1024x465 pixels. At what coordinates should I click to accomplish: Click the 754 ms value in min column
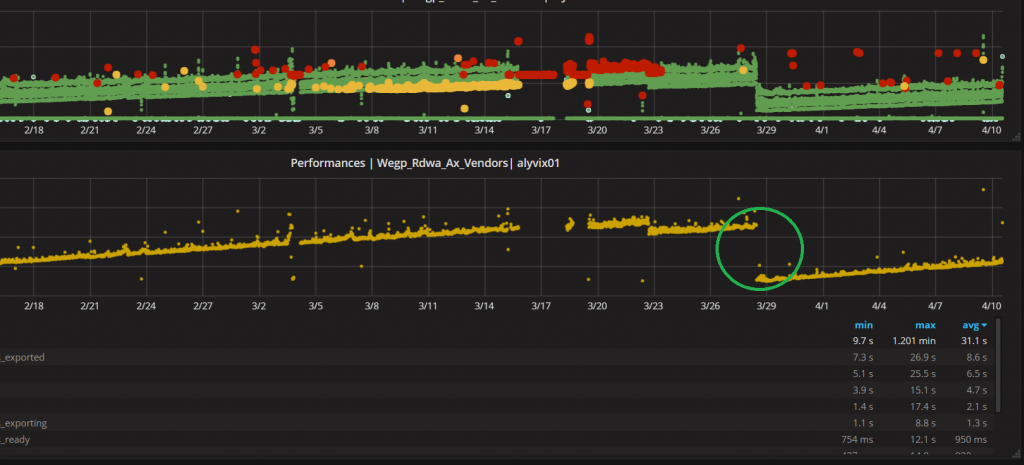(x=858, y=439)
